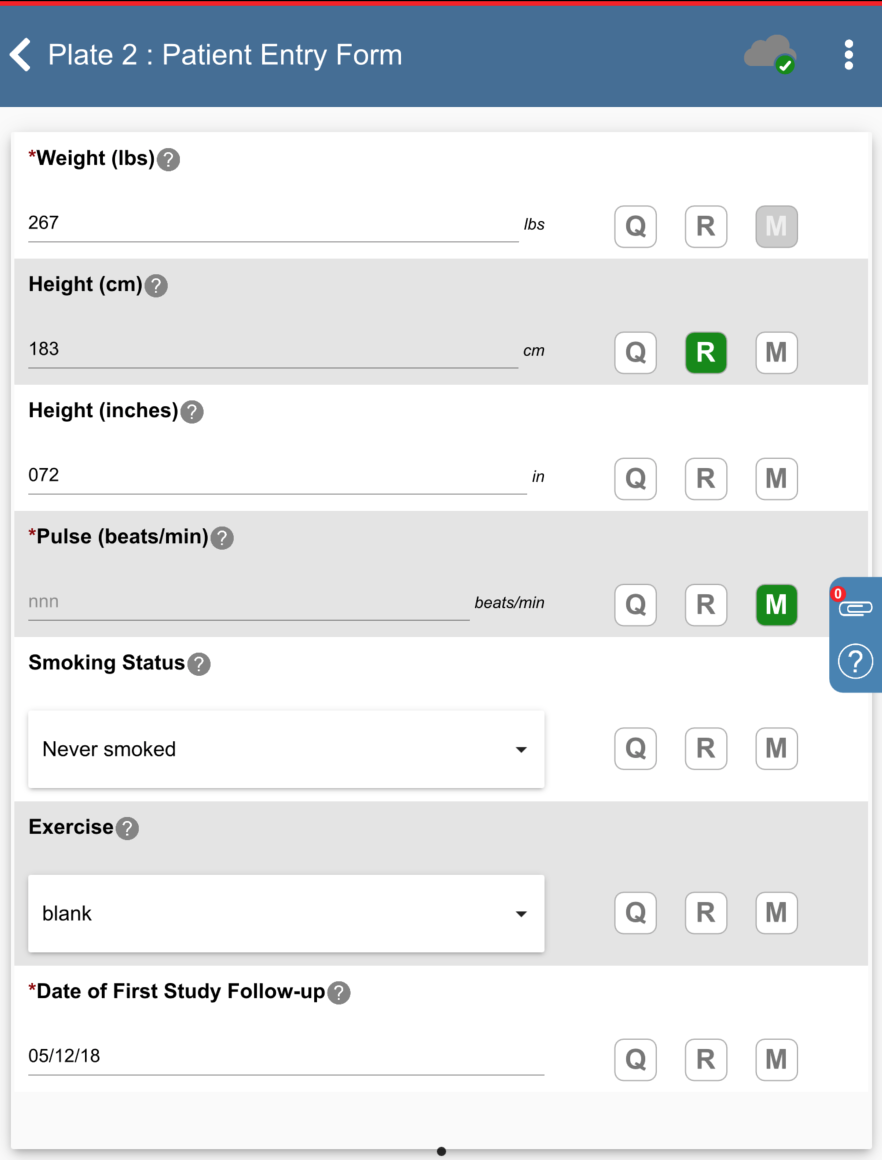
Task: Show help for Pulse field
Action: 222,538
